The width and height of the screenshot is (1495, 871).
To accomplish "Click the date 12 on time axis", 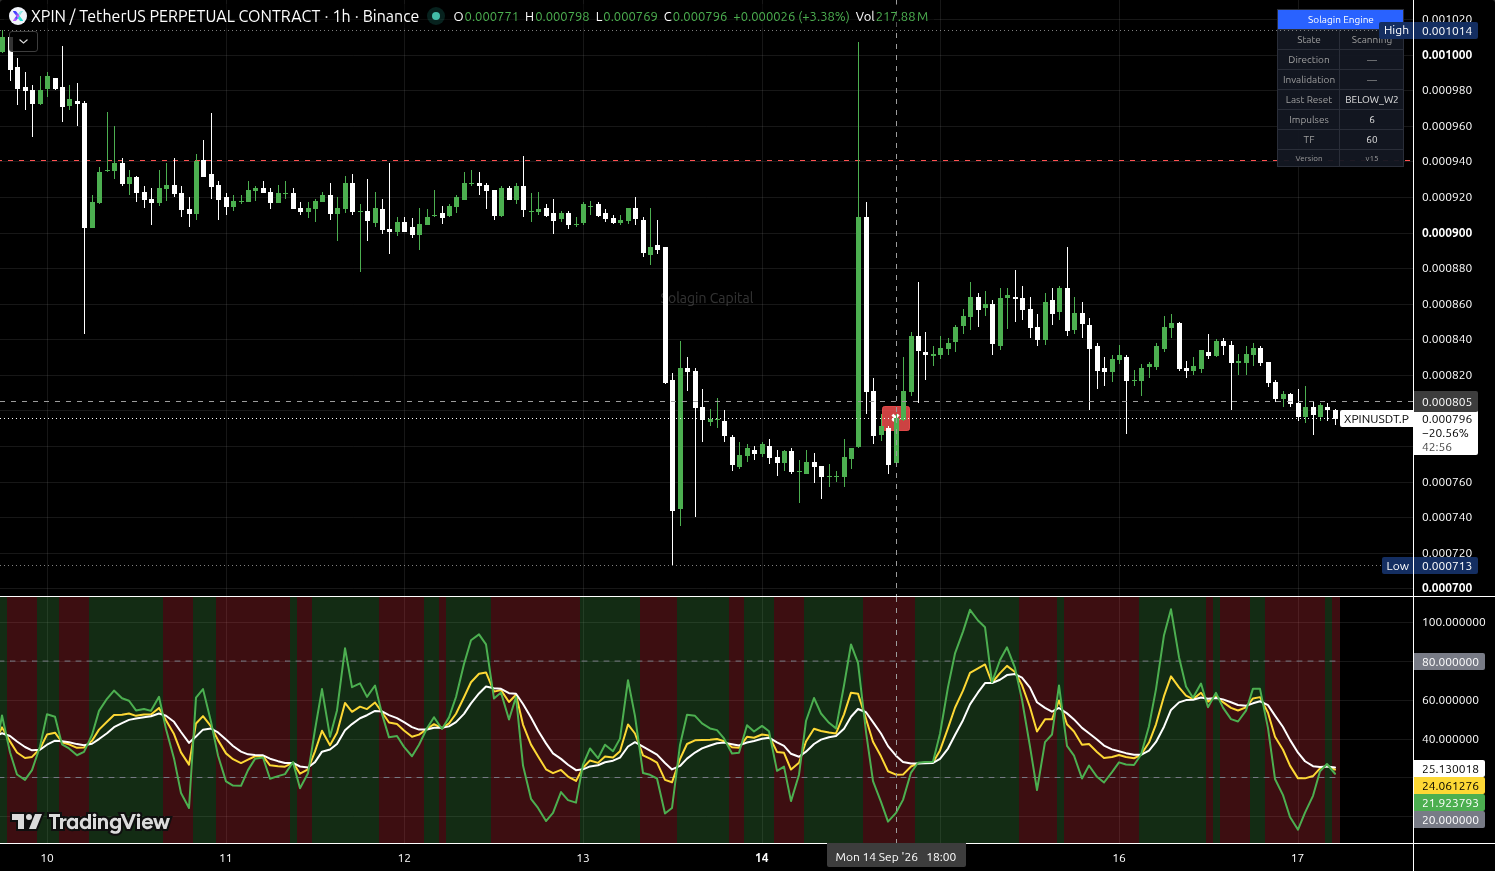I will tap(404, 858).
